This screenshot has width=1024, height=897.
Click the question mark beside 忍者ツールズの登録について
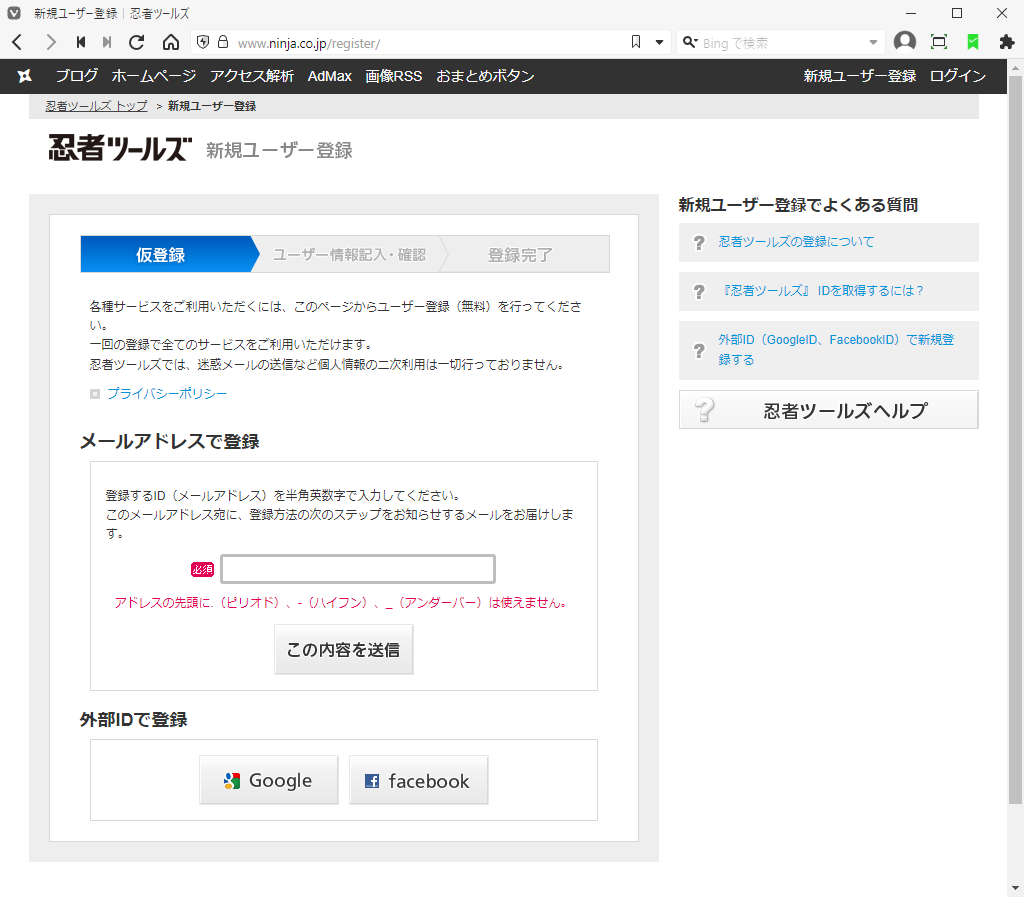[699, 243]
